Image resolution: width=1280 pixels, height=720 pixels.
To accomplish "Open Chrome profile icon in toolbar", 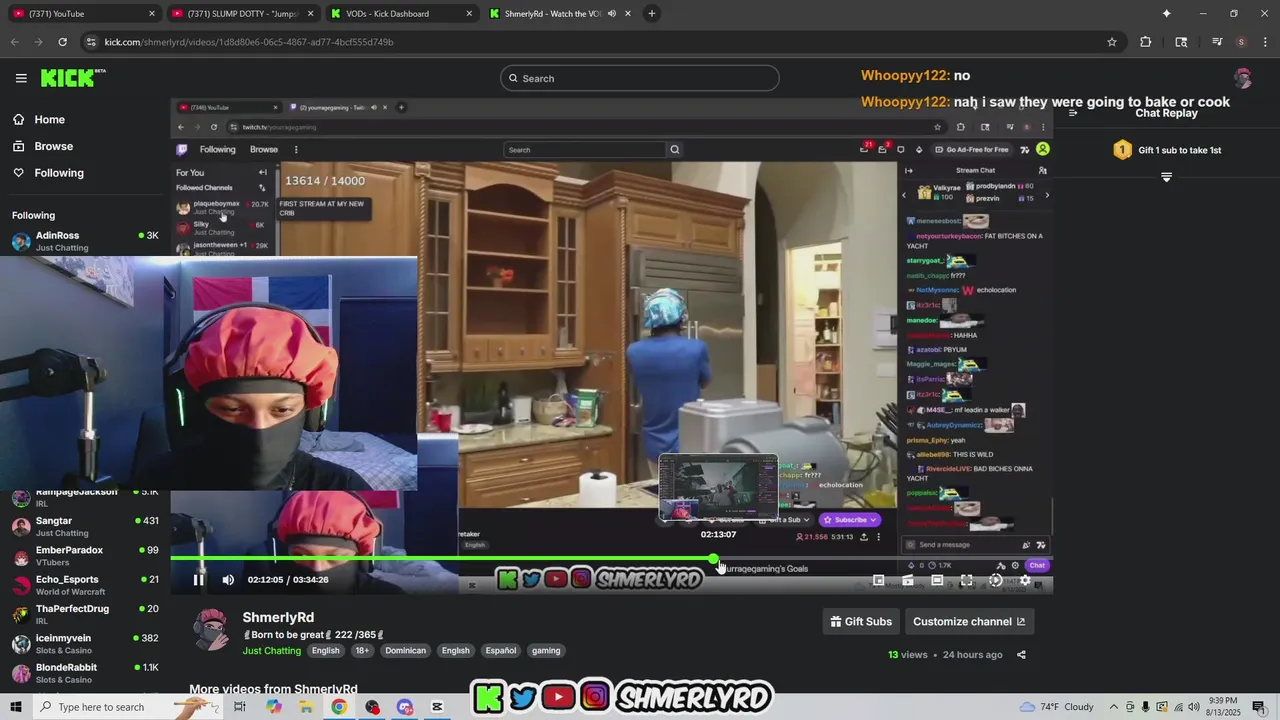I will click(x=1241, y=42).
